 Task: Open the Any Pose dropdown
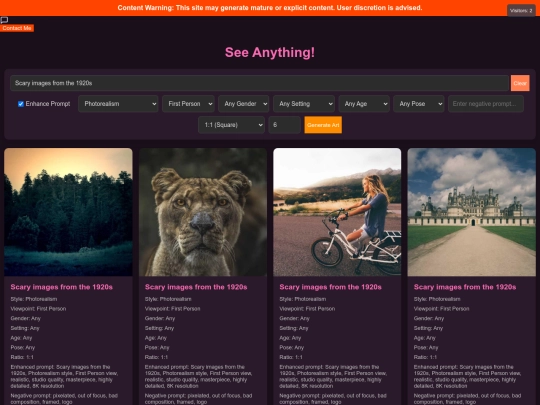tap(419, 104)
